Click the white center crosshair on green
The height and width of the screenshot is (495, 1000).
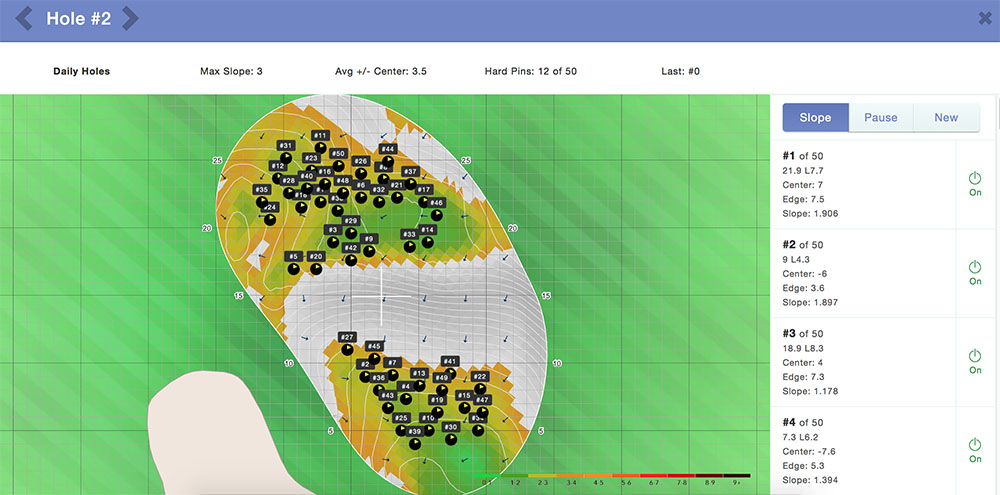[381, 297]
